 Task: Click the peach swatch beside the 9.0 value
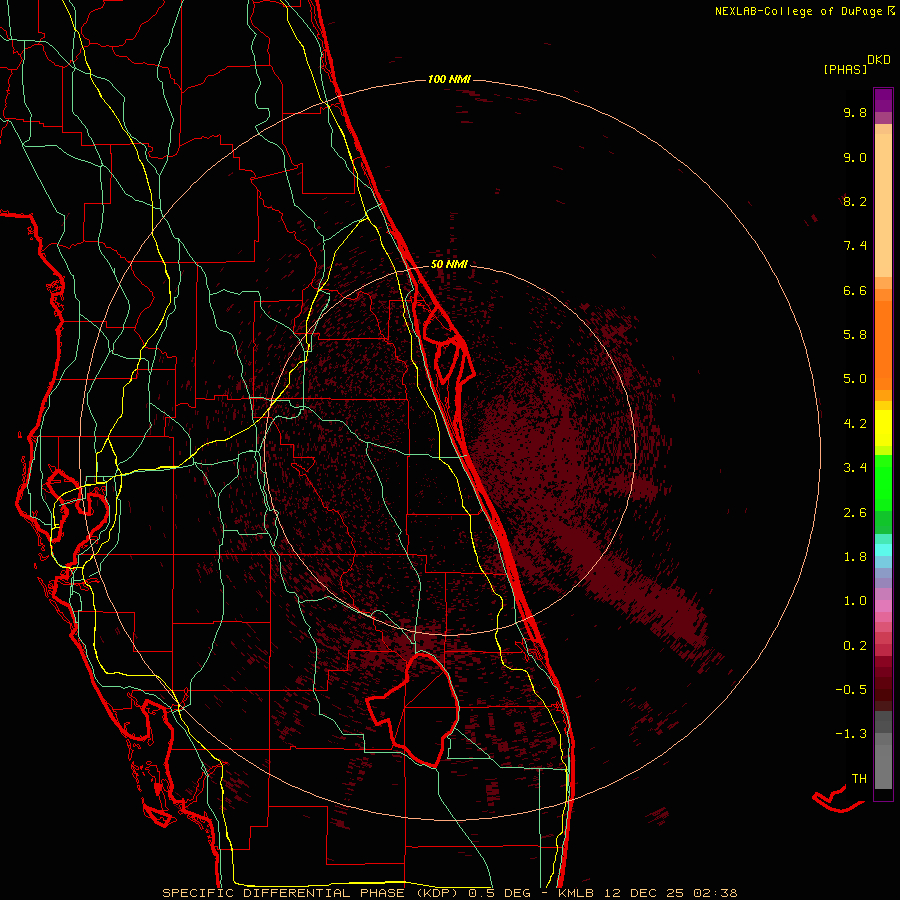pos(883,157)
